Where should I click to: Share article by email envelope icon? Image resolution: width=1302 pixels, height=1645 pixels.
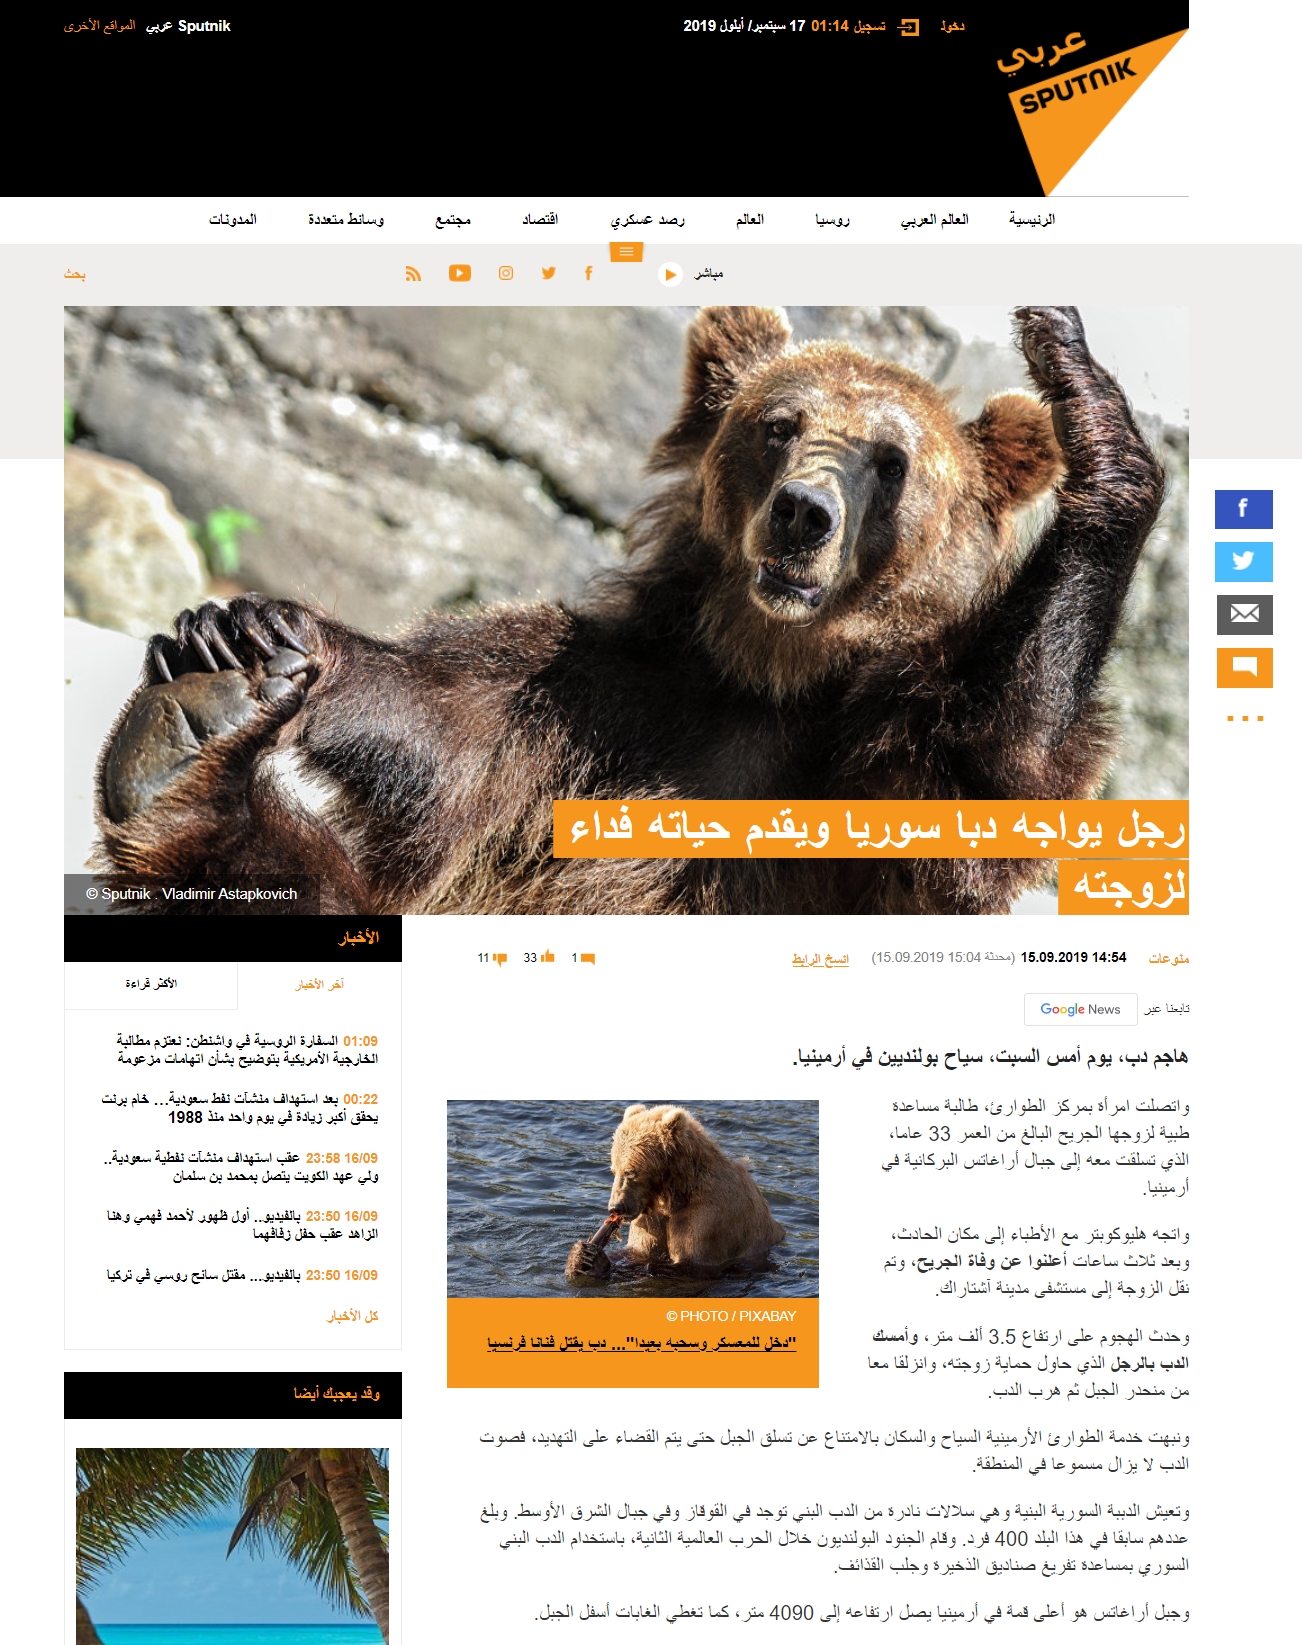click(x=1243, y=614)
